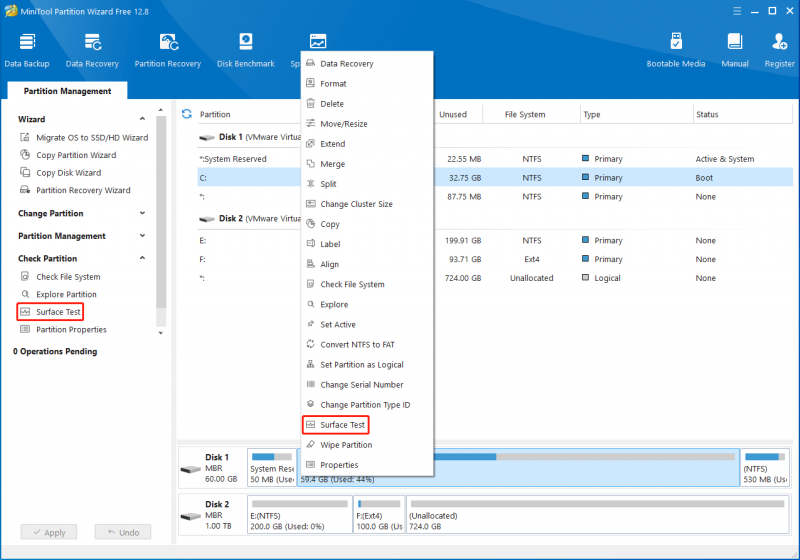Sort by the Status column header
The width and height of the screenshot is (800, 560).
pos(742,114)
